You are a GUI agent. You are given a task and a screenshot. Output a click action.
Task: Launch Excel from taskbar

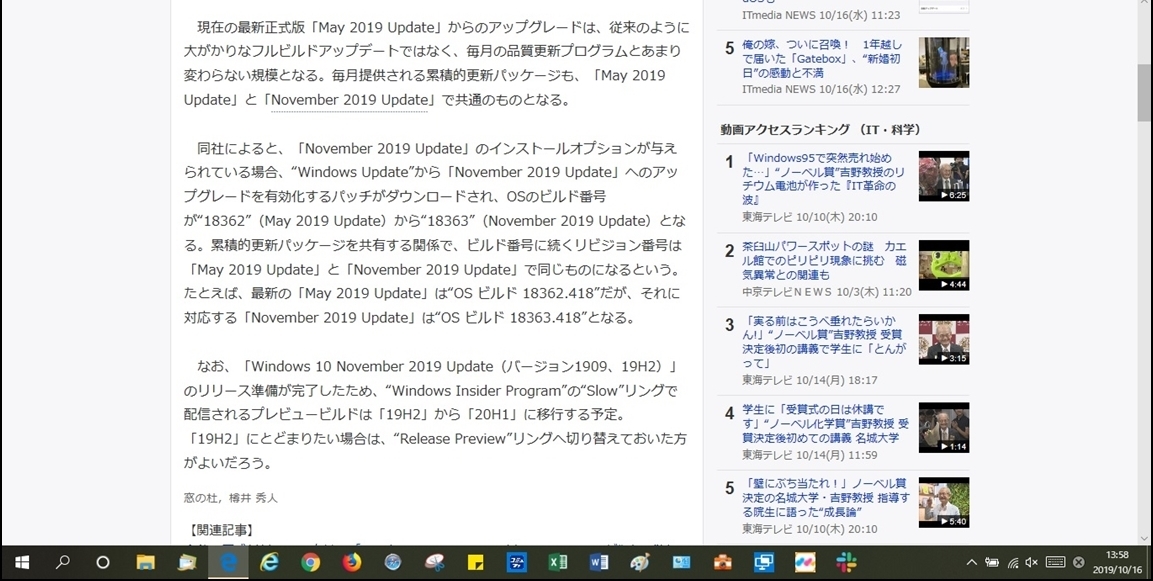pos(557,563)
